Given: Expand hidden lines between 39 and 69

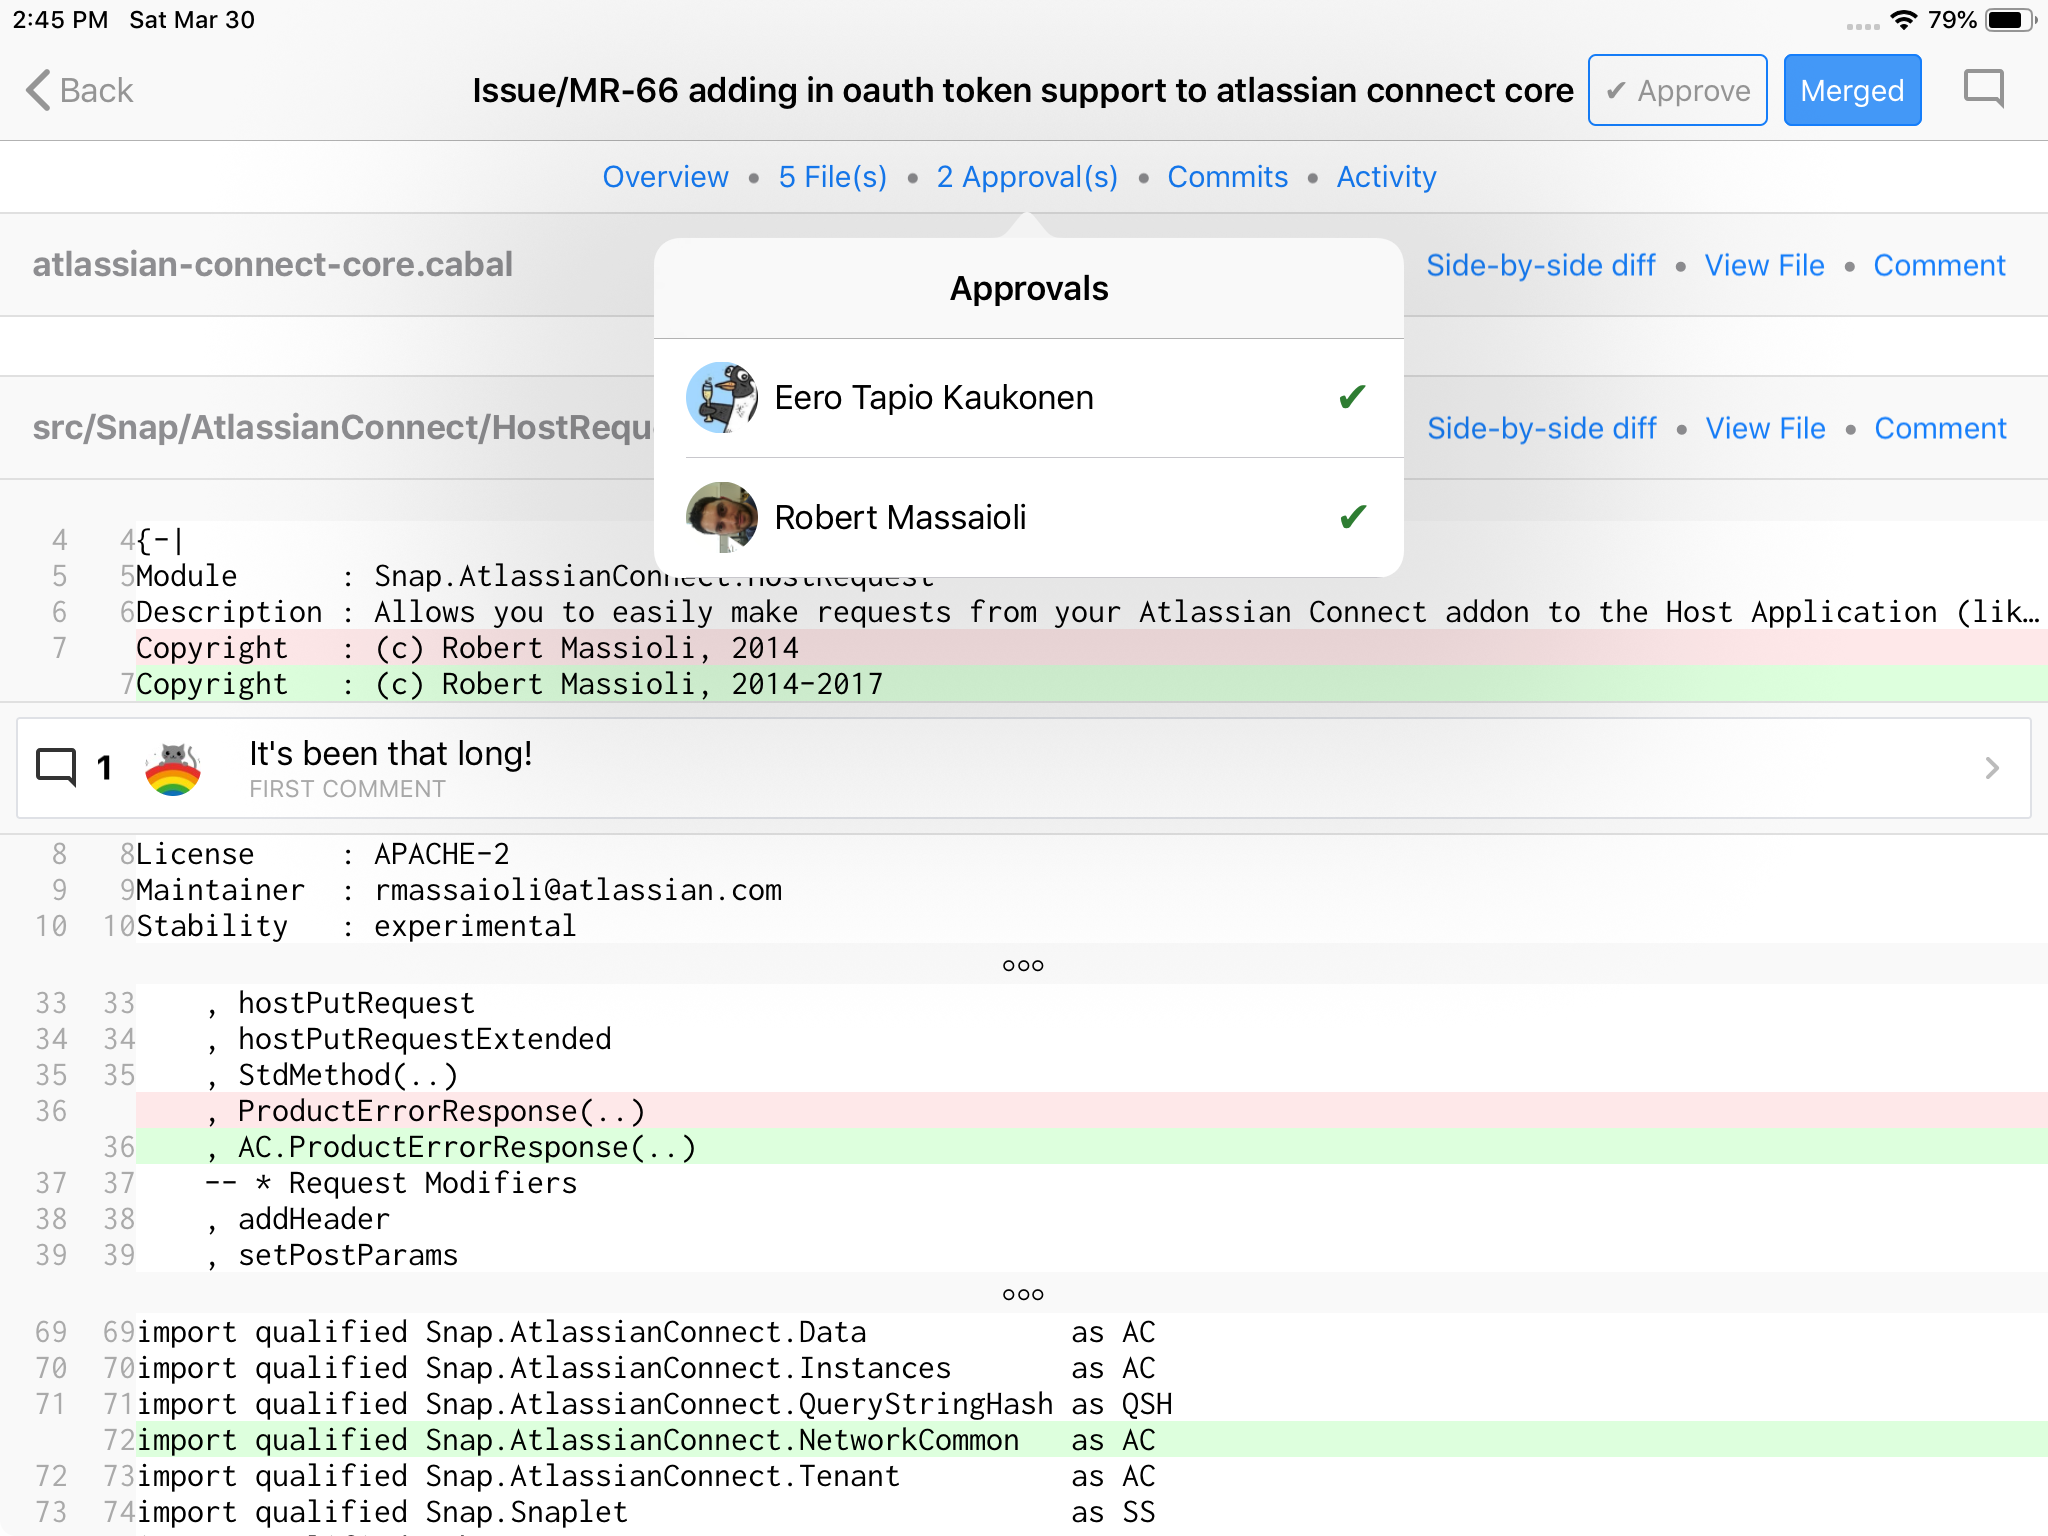Looking at the screenshot, I should (1023, 1294).
